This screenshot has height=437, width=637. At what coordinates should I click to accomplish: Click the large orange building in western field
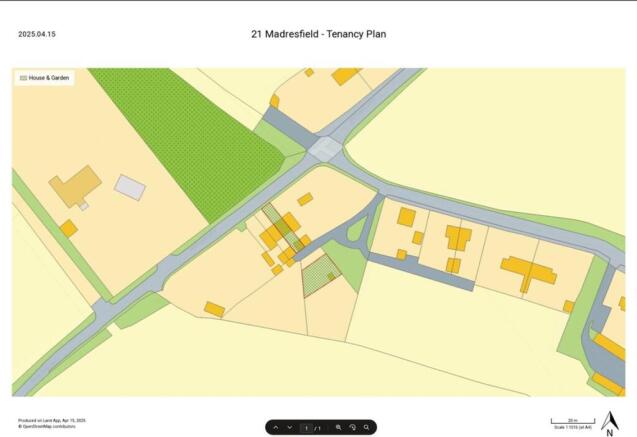click(x=75, y=186)
